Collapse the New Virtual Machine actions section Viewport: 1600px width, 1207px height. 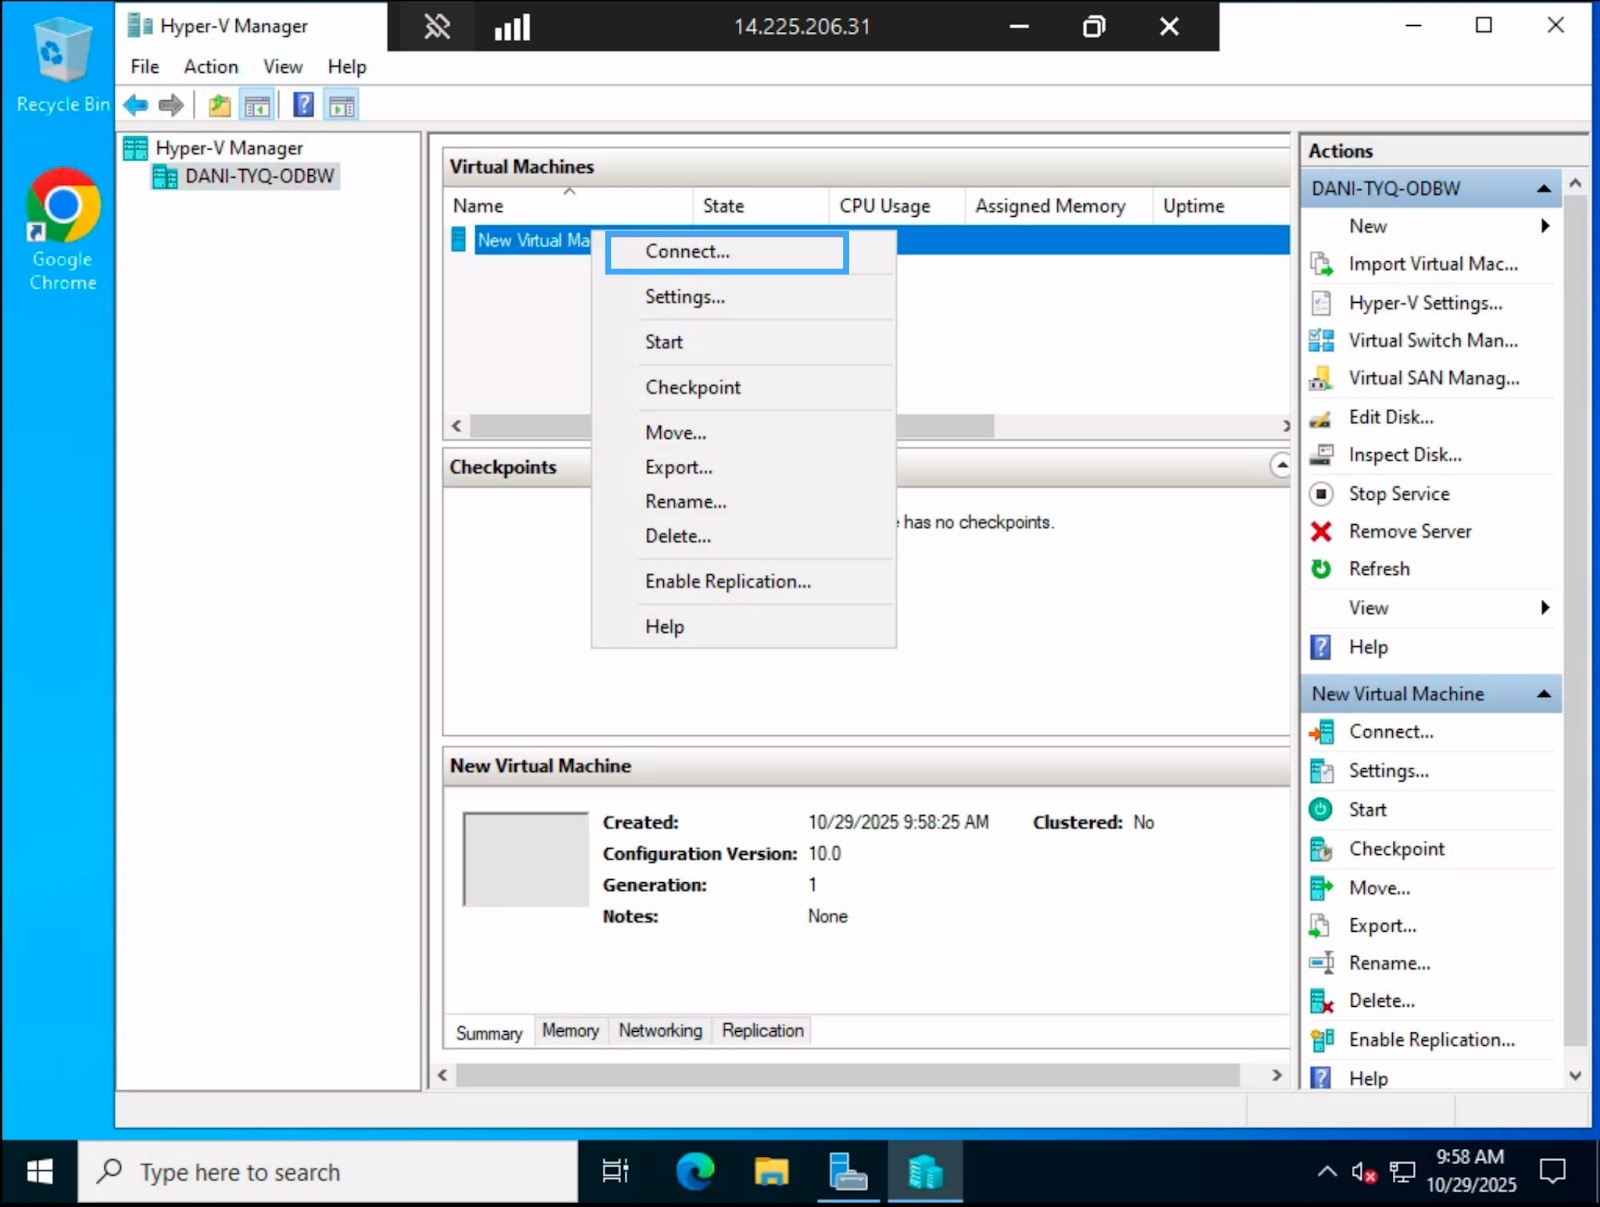pos(1544,693)
